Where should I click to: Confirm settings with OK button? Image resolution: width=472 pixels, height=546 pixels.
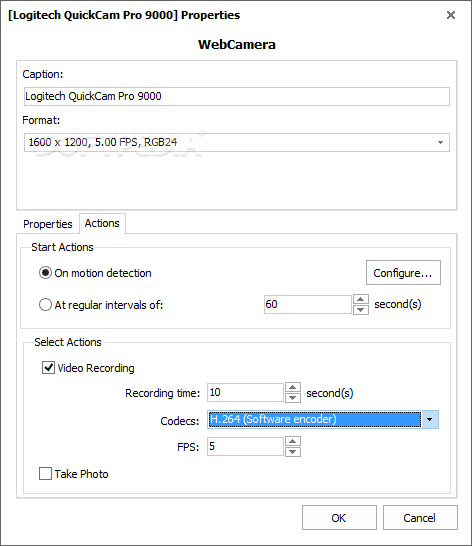(x=339, y=518)
